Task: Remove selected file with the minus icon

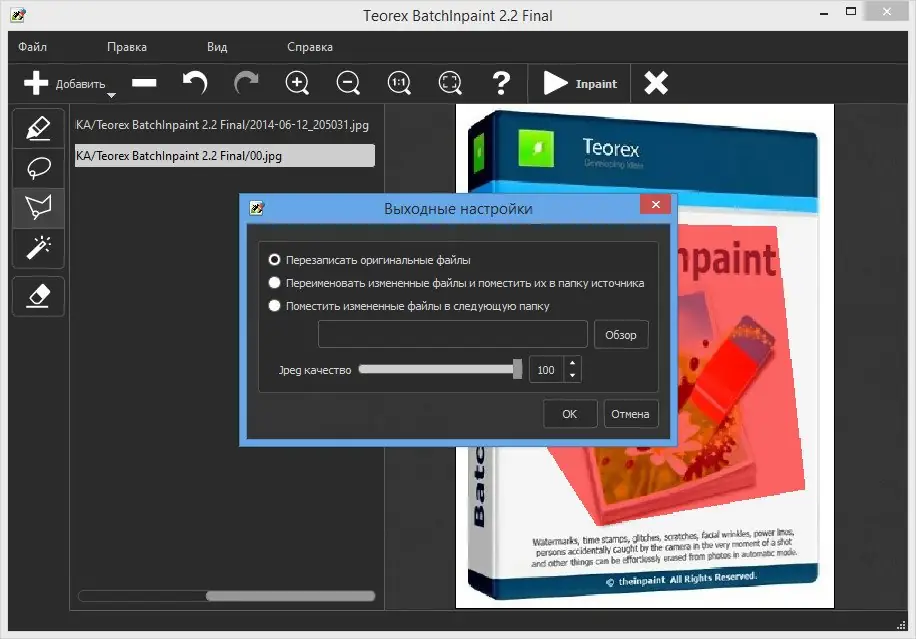Action: click(x=144, y=83)
